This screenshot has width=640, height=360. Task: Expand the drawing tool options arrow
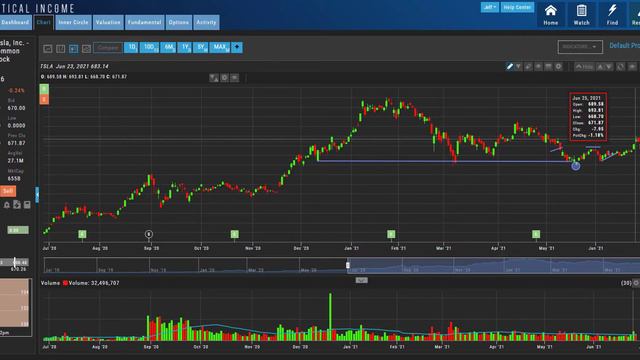pyautogui.click(x=518, y=67)
